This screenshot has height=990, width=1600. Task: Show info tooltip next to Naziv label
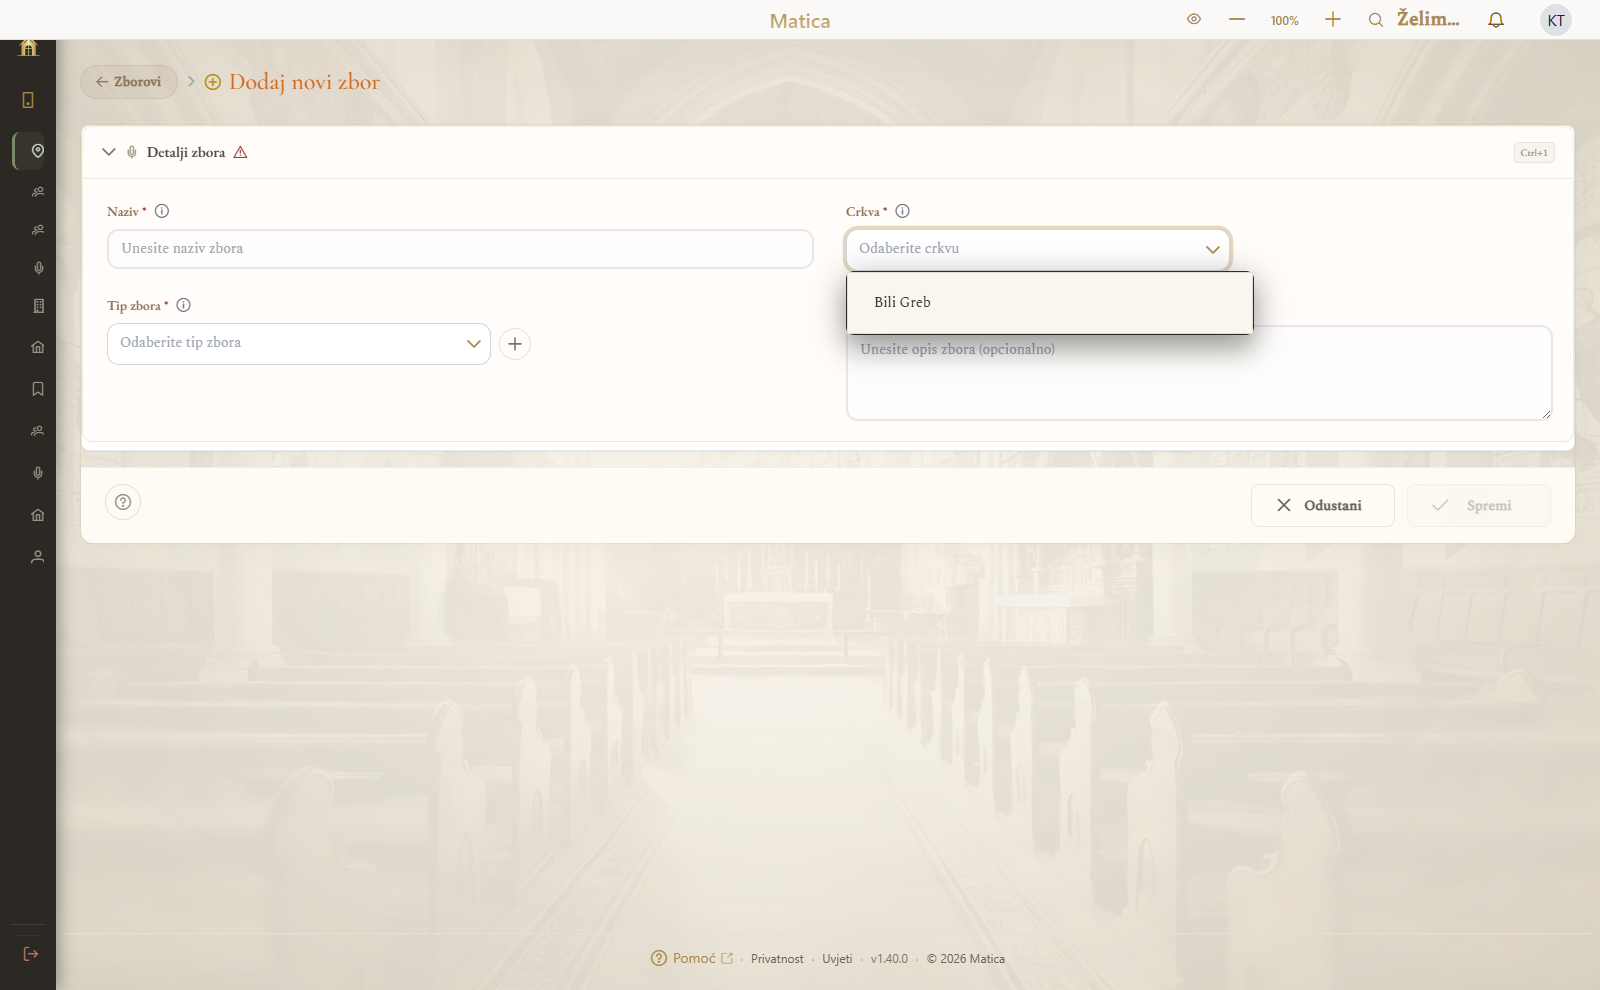click(x=162, y=211)
